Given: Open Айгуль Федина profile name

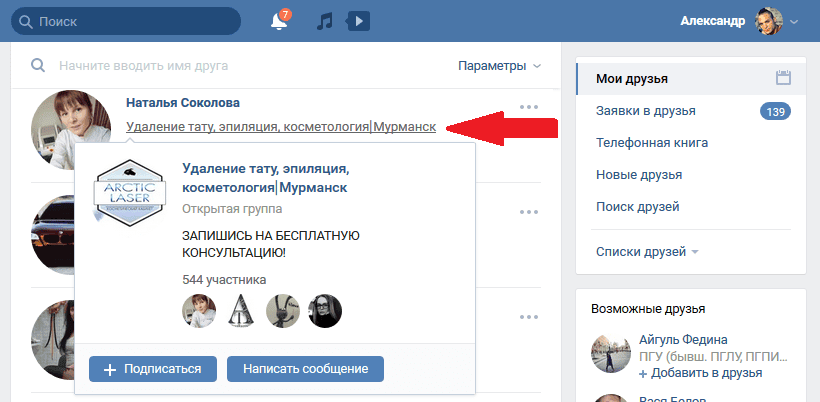Looking at the screenshot, I should click(x=683, y=340).
